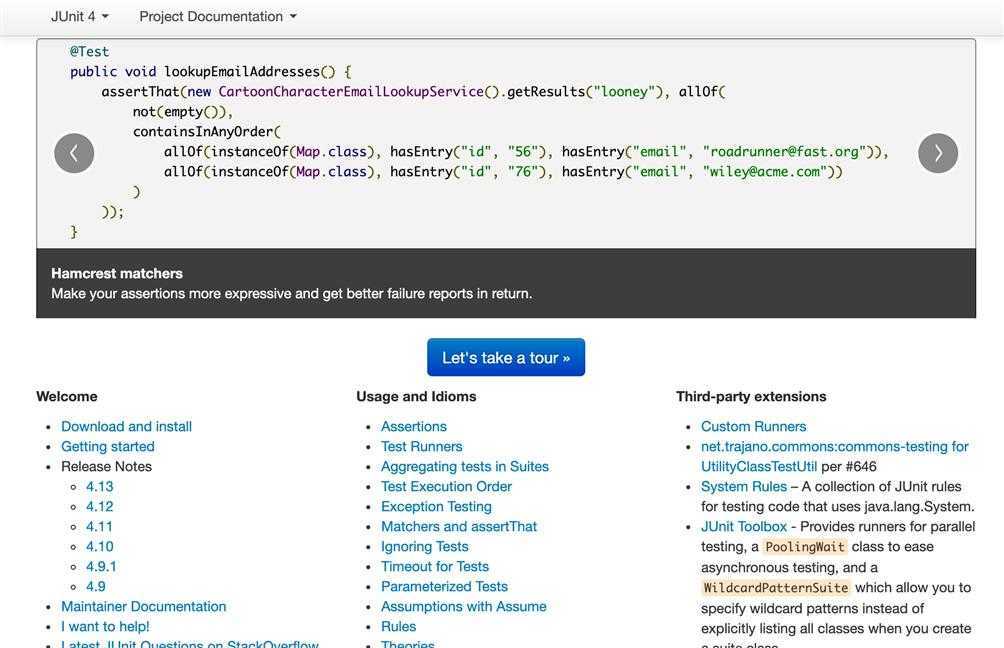The image size is (1004, 648).
Task: Go to Assumptions with Assume
Action: point(464,606)
